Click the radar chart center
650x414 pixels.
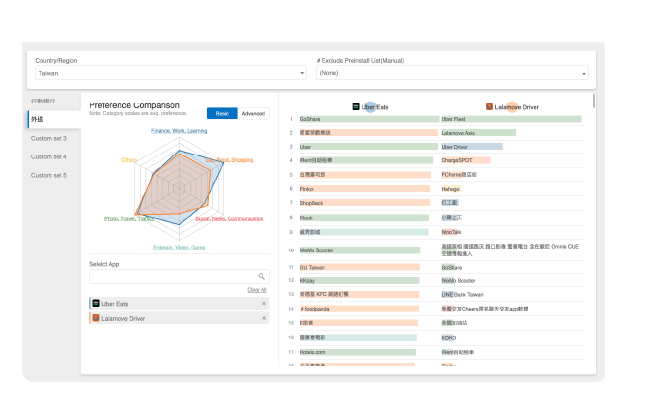point(179,189)
